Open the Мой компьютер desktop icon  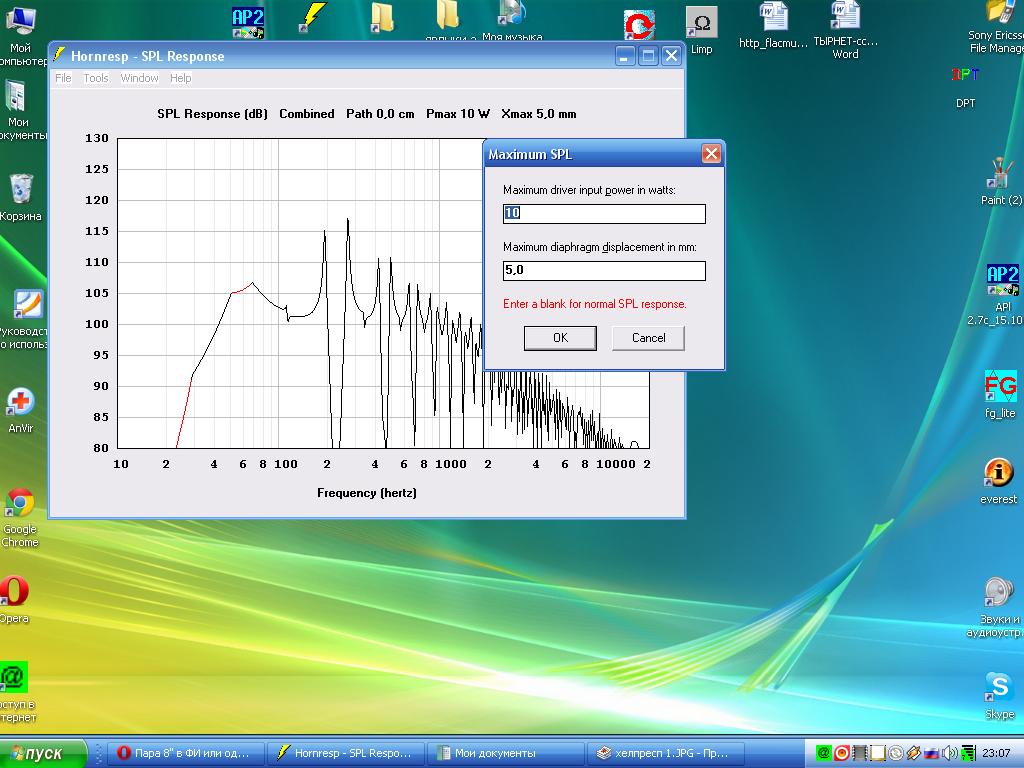click(x=21, y=36)
